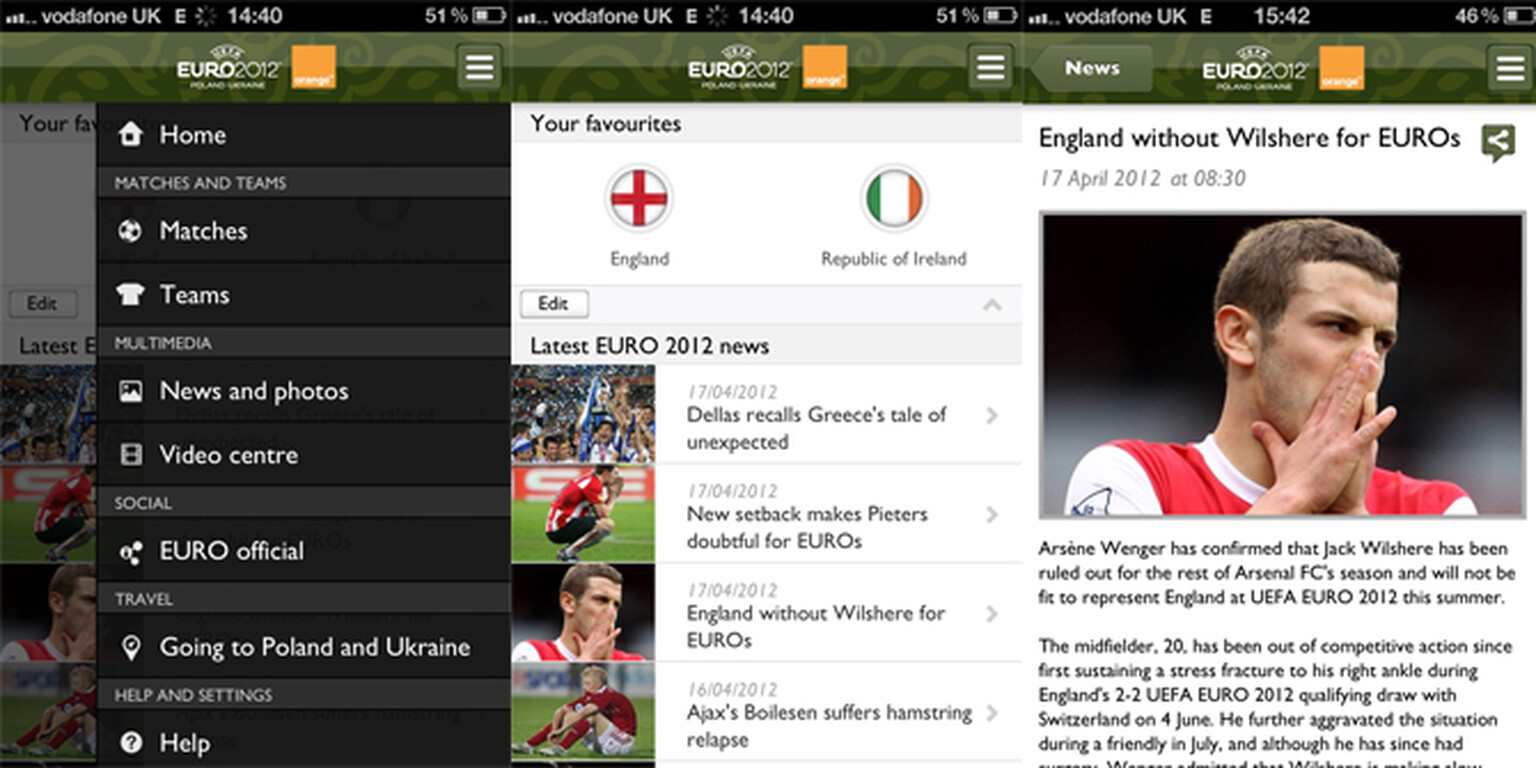Tap Greece celebration thumbnail in news list
1536x768 pixels.
(x=583, y=414)
